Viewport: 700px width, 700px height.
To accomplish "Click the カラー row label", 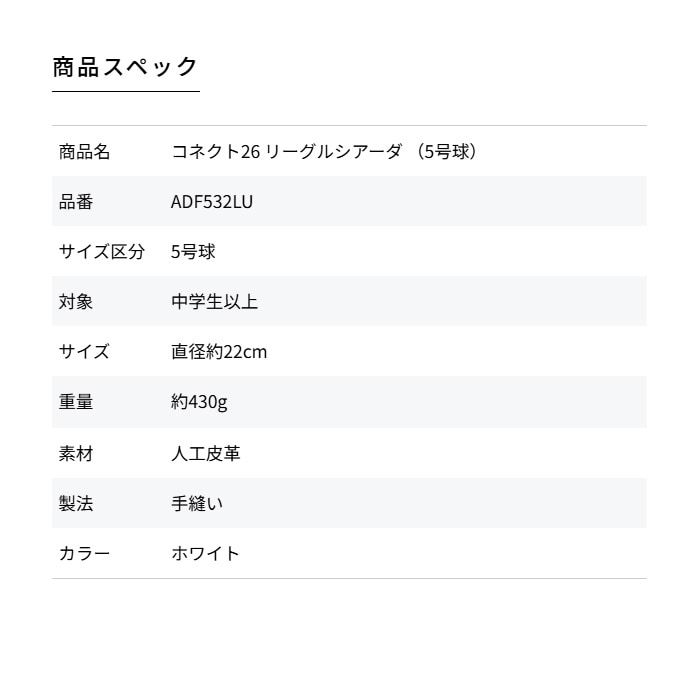I will (84, 554).
